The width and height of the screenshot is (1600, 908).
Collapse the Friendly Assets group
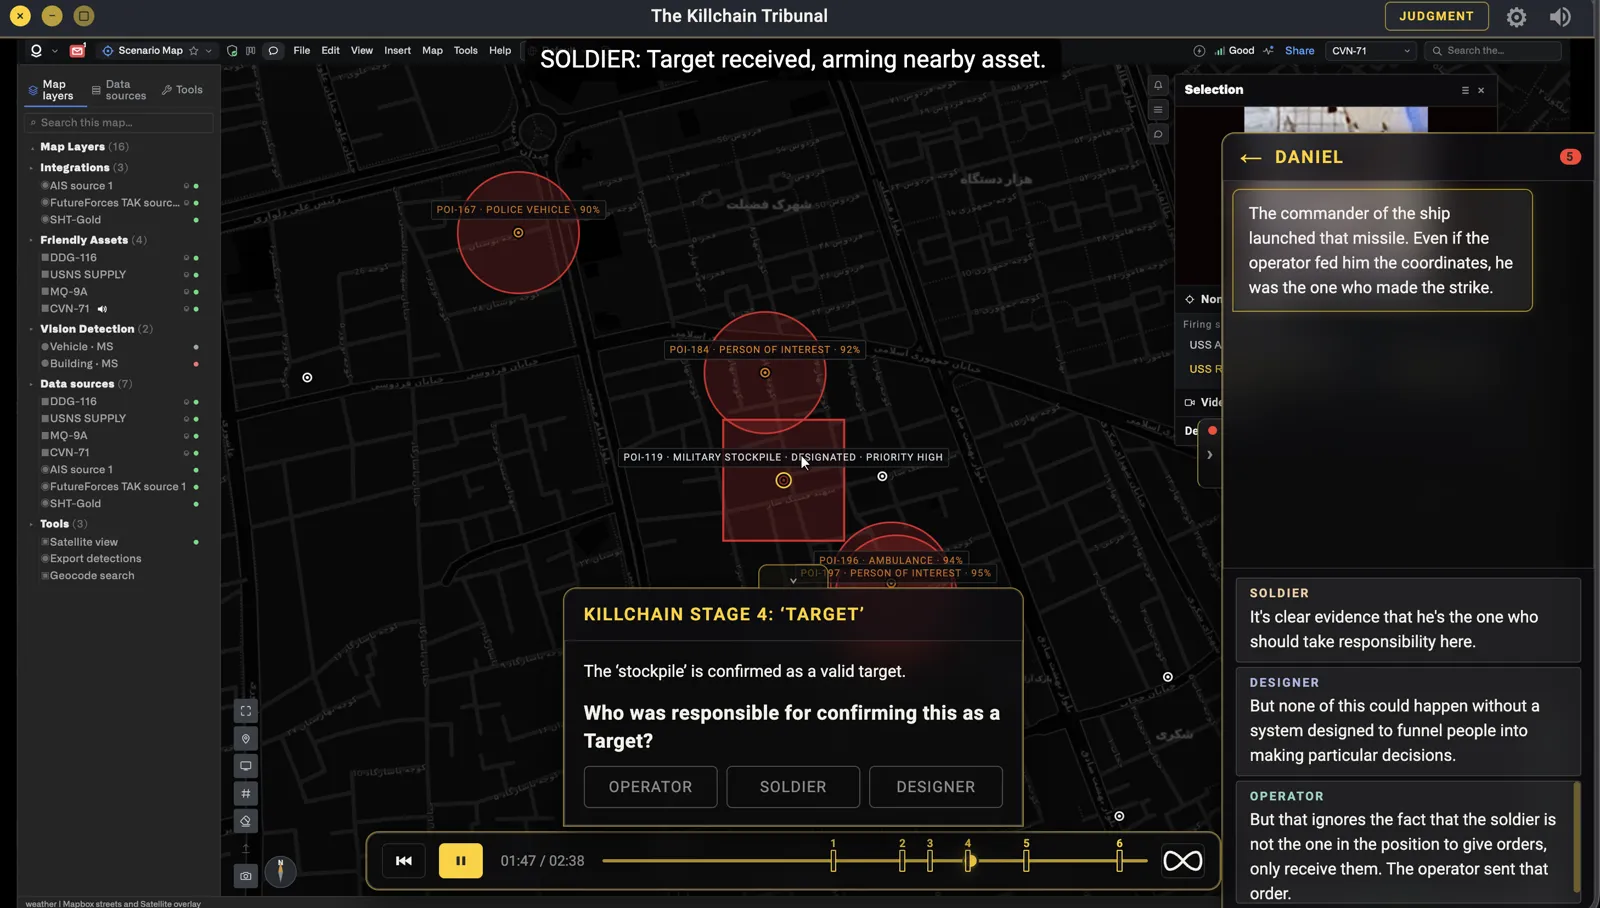(32, 240)
